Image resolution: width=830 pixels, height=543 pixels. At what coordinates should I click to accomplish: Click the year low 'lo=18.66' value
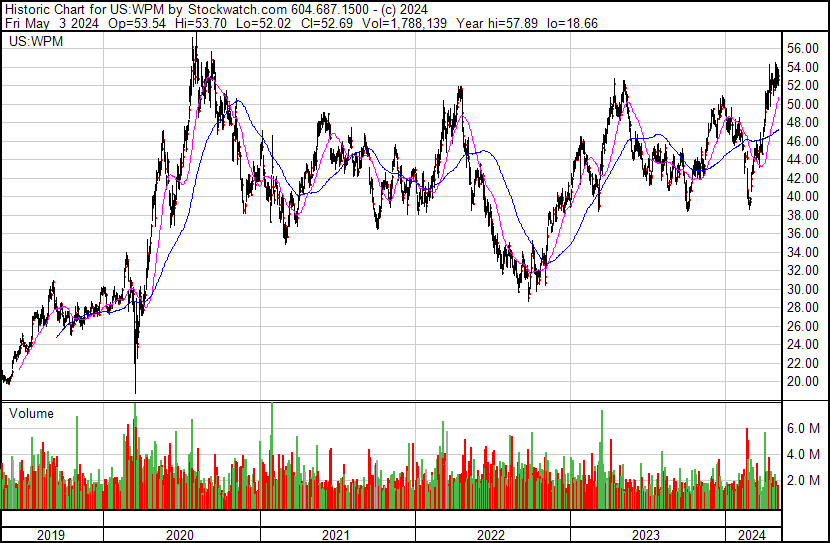[572, 23]
